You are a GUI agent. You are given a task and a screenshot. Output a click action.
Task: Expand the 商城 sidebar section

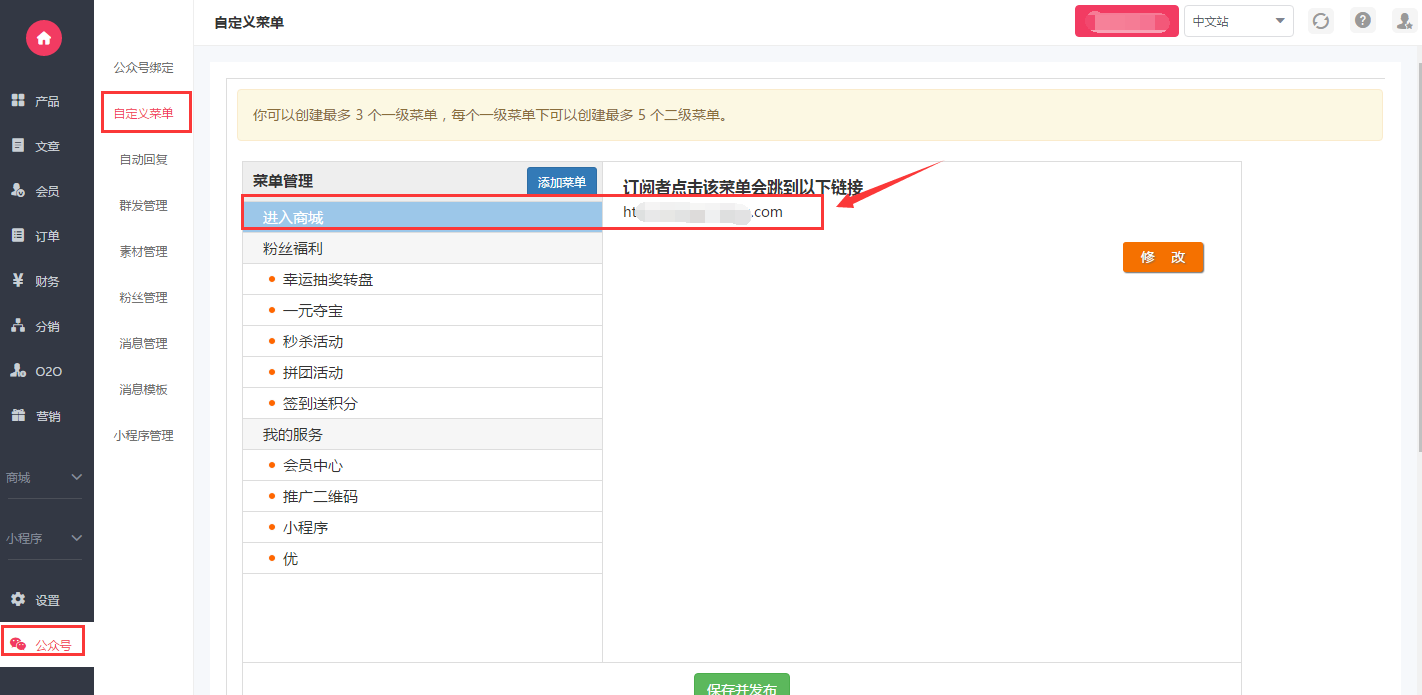[x=44, y=478]
